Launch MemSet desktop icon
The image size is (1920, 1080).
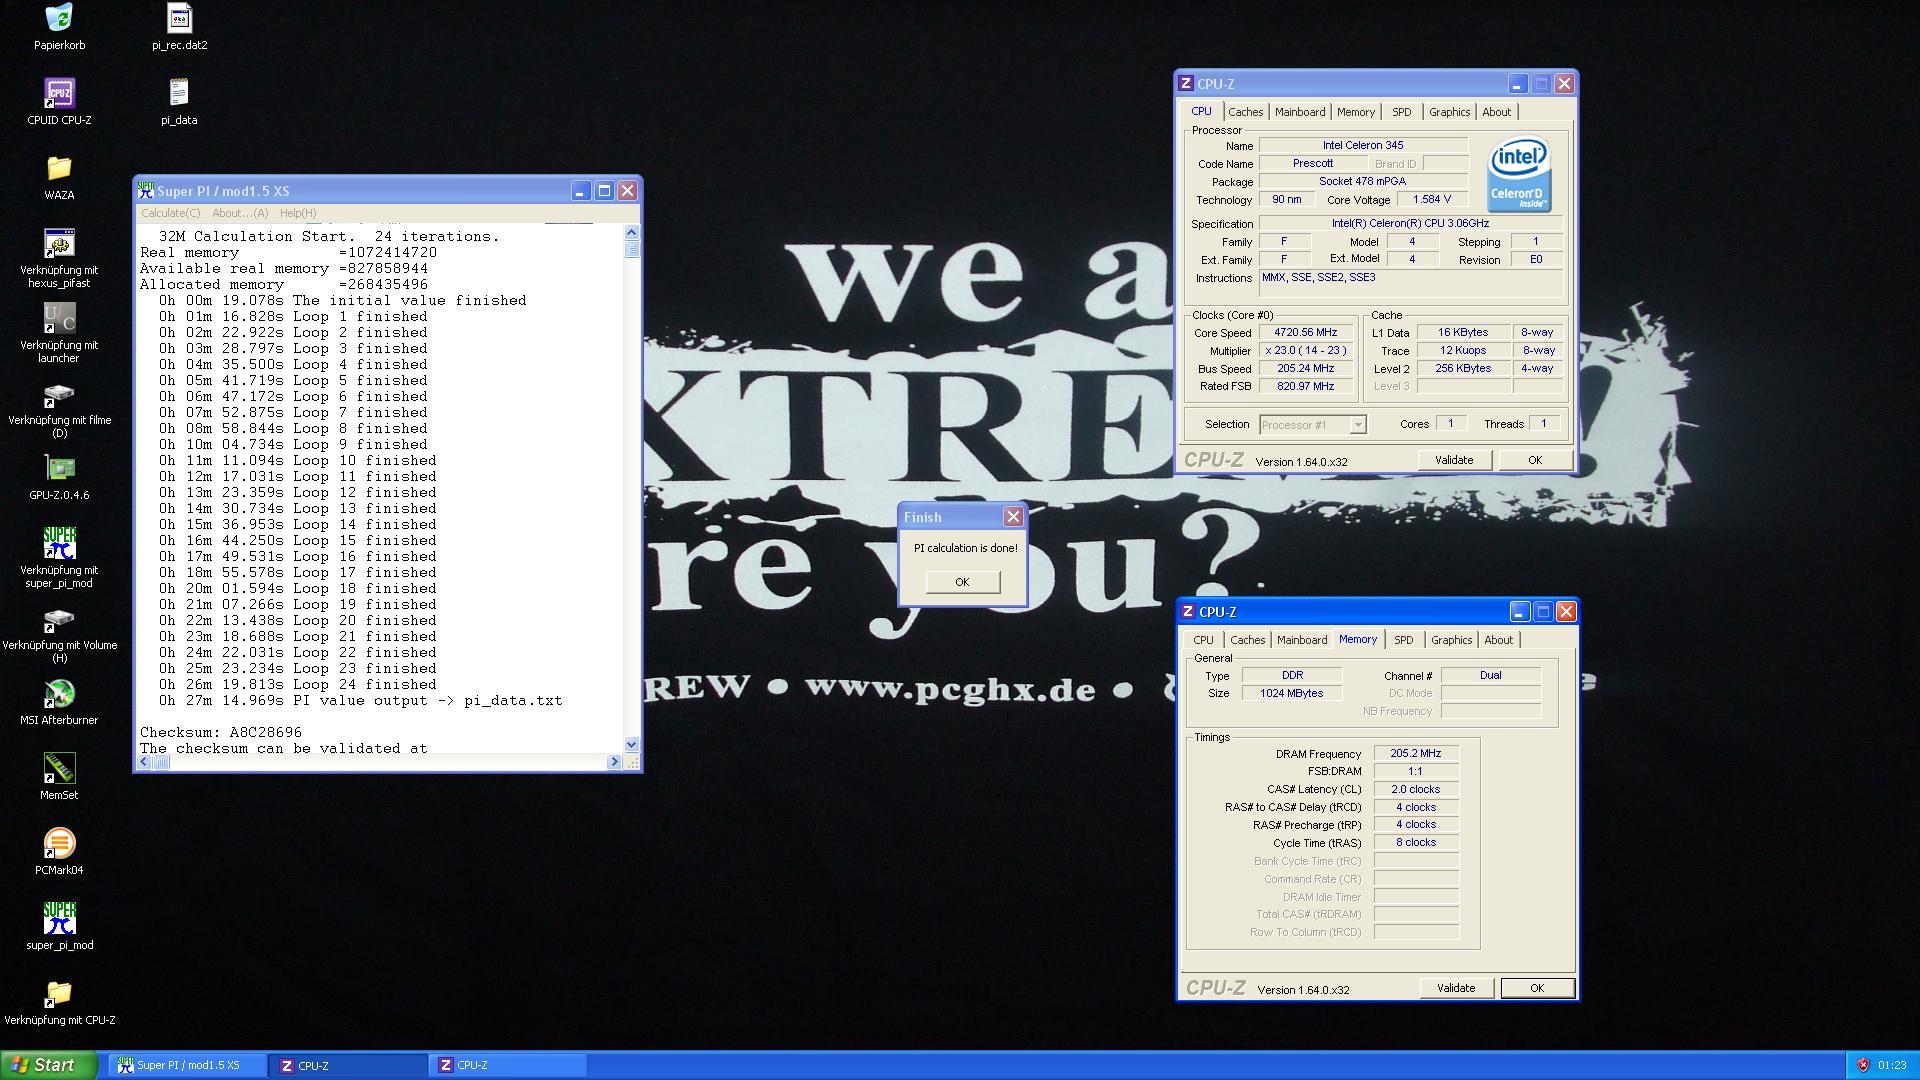click(x=59, y=768)
